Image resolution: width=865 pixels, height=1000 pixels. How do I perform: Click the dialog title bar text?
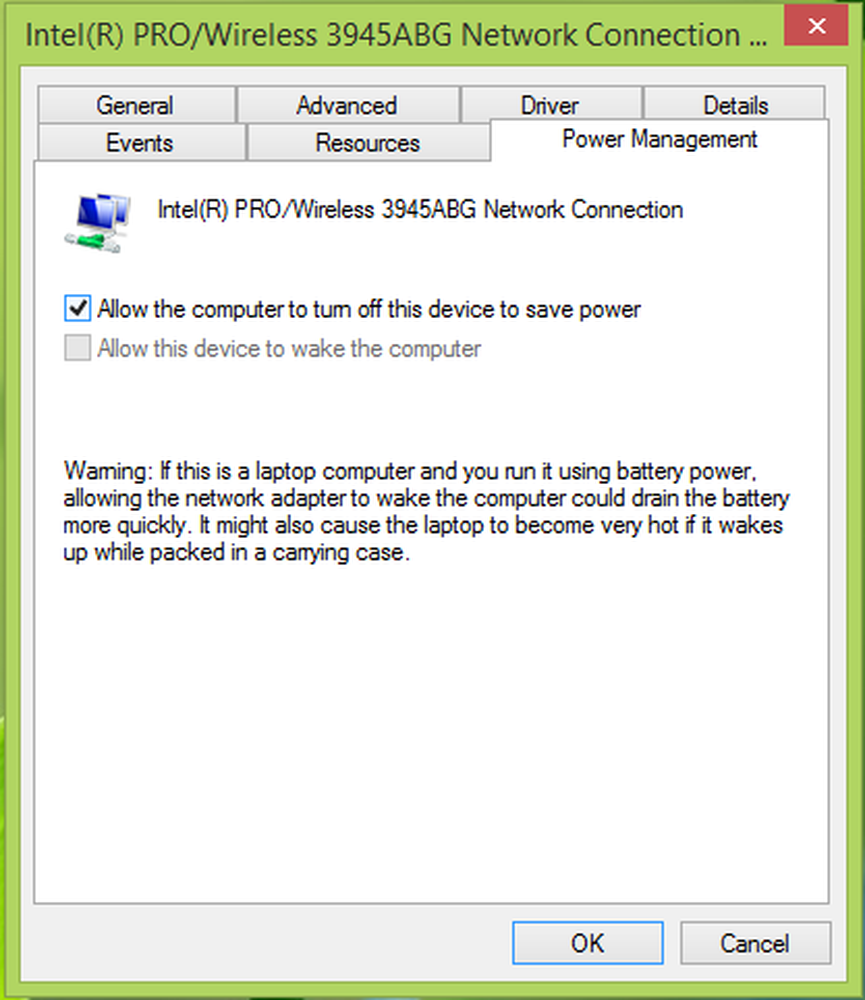point(396,34)
